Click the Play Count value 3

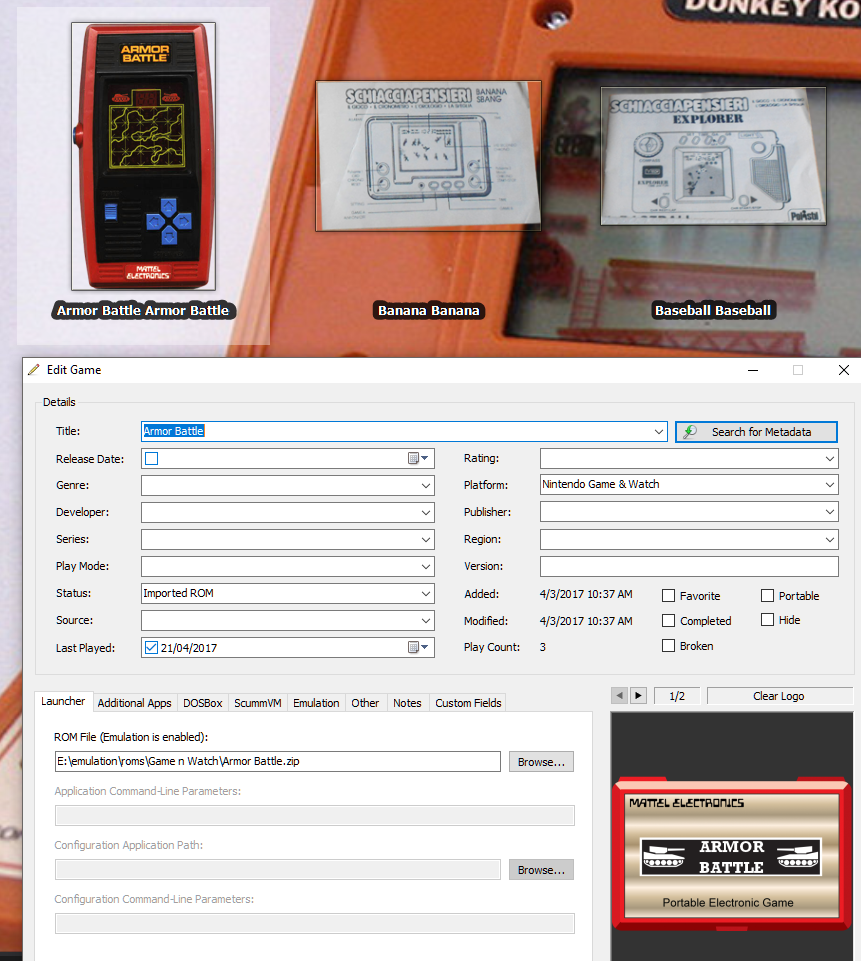pyautogui.click(x=542, y=647)
